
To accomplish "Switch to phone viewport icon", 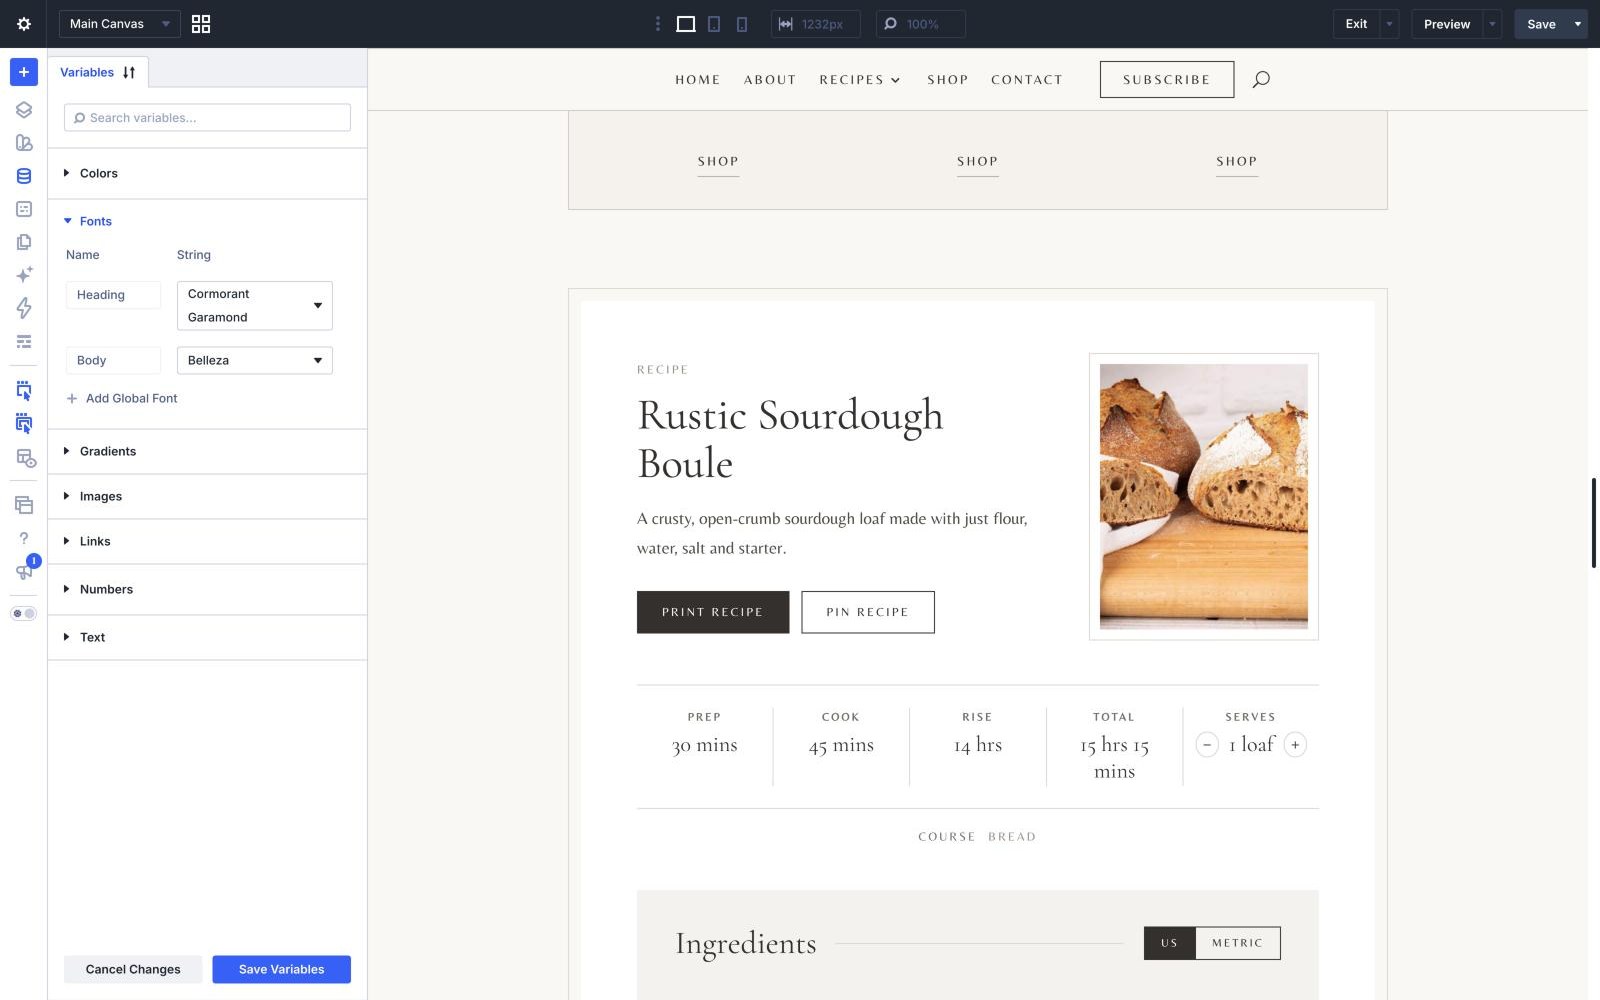I will point(742,24).
